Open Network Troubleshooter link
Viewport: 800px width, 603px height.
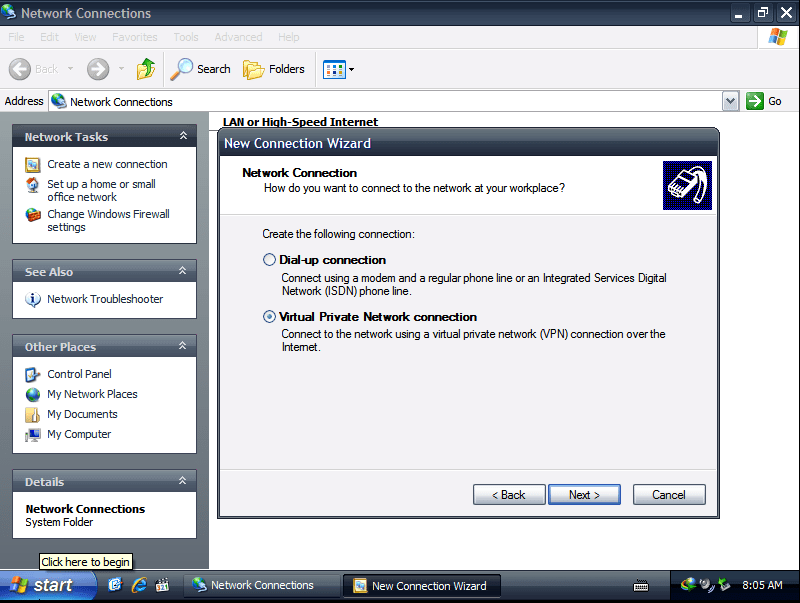(x=105, y=299)
